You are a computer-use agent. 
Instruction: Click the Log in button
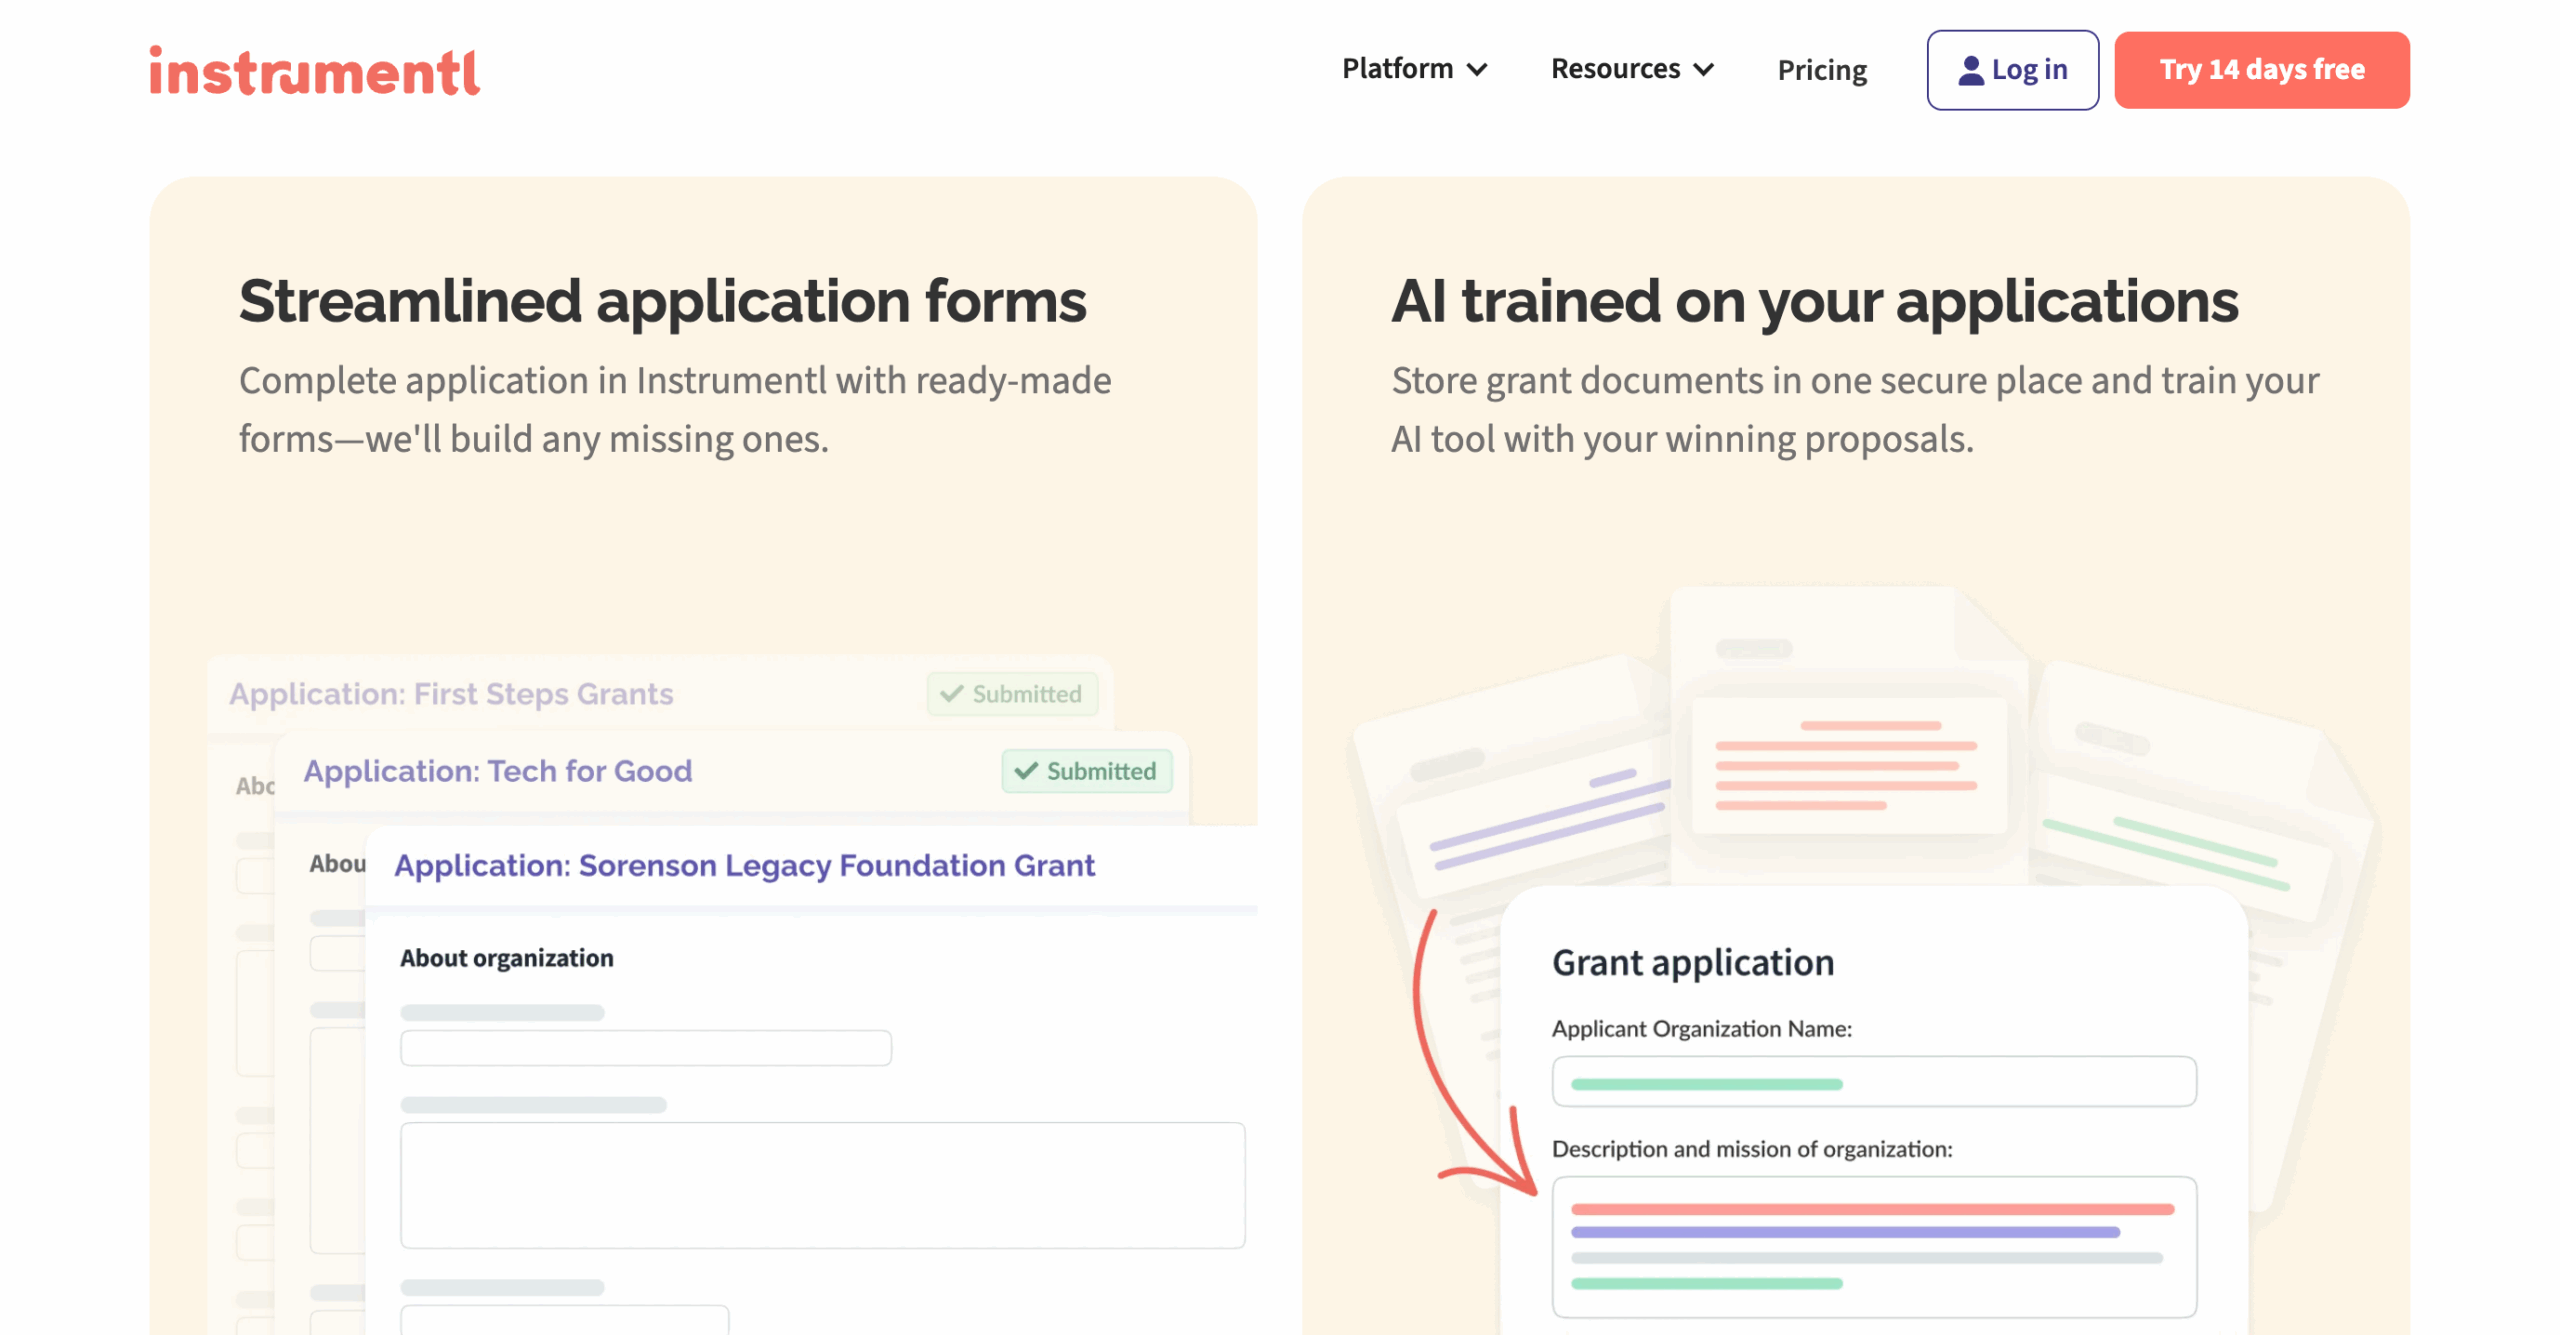[2012, 69]
